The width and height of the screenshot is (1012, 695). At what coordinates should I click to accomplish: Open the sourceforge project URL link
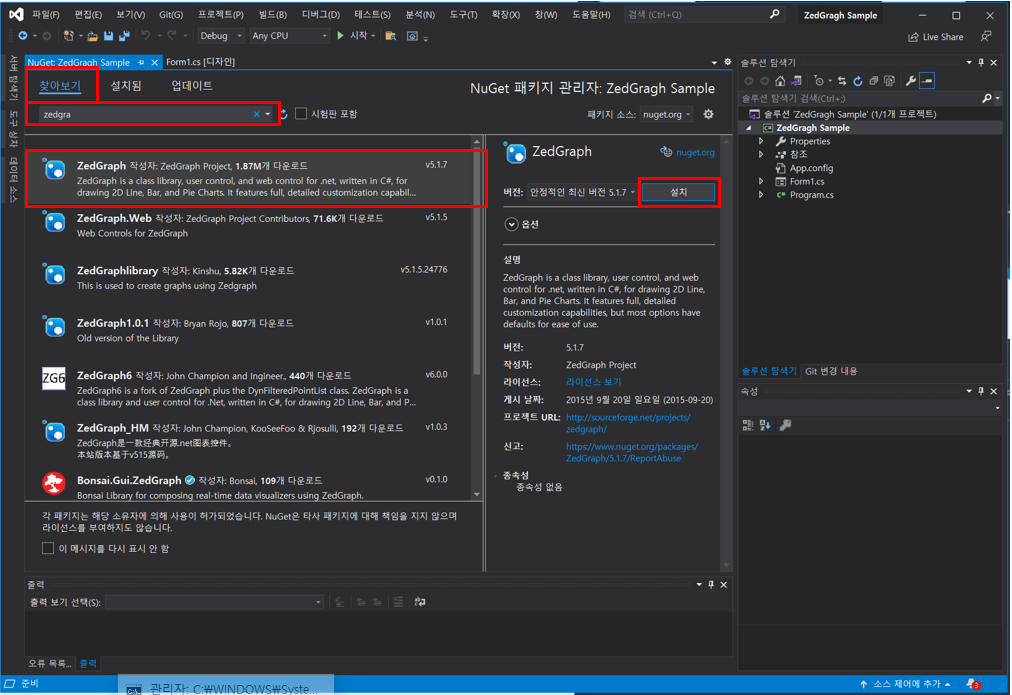[x=628, y=423]
